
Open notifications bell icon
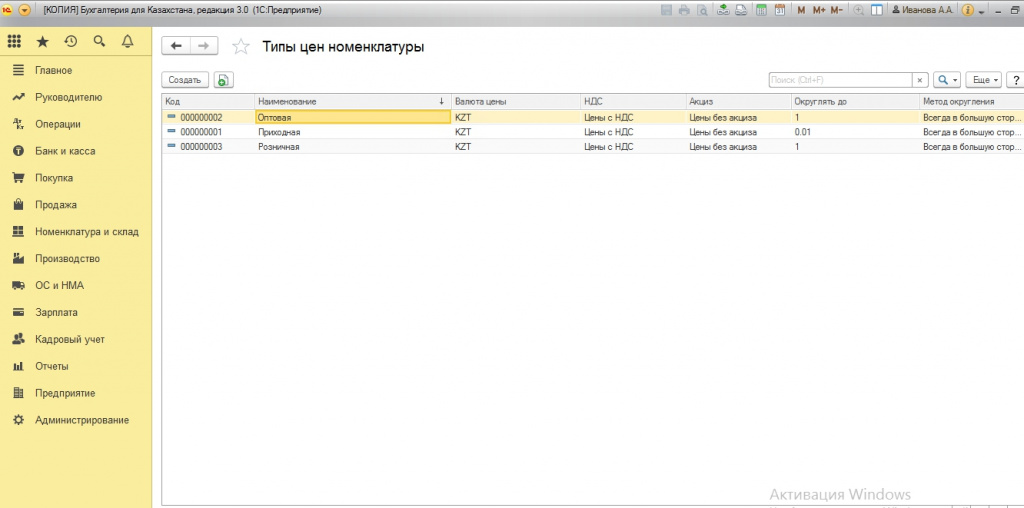[x=127, y=42]
